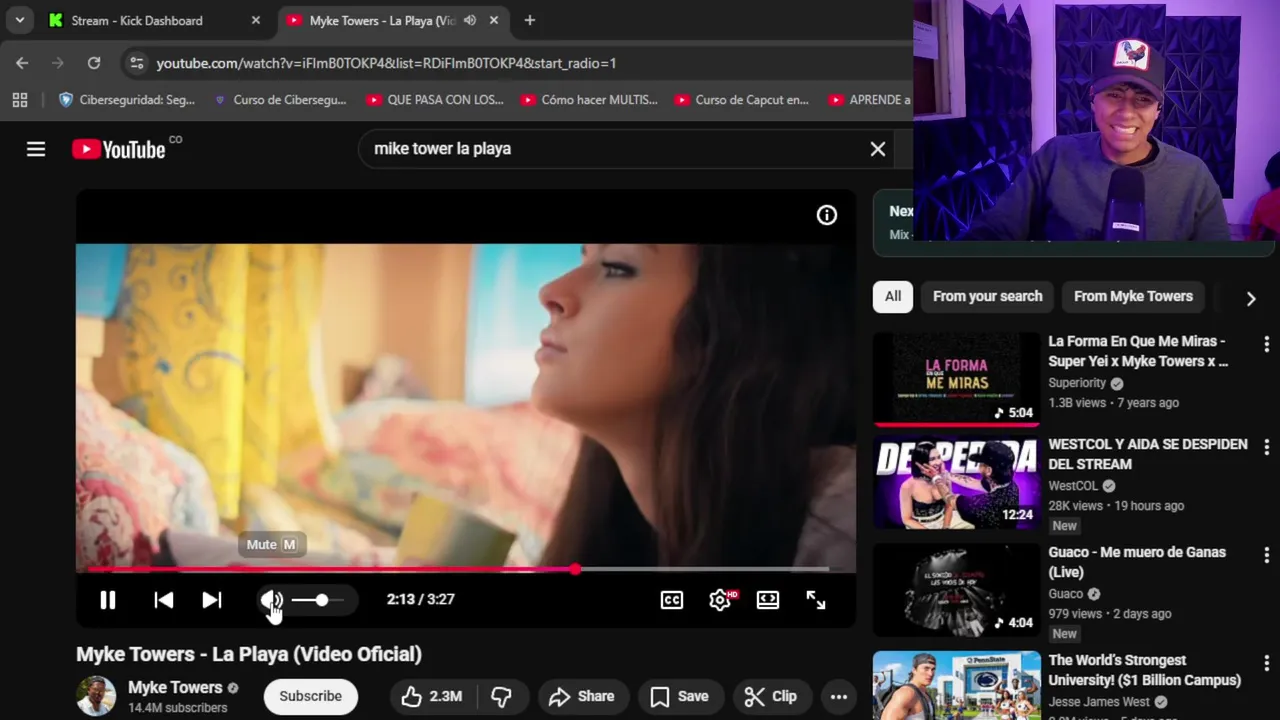Click the video title text
The width and height of the screenshot is (1280, 720).
(x=249, y=654)
